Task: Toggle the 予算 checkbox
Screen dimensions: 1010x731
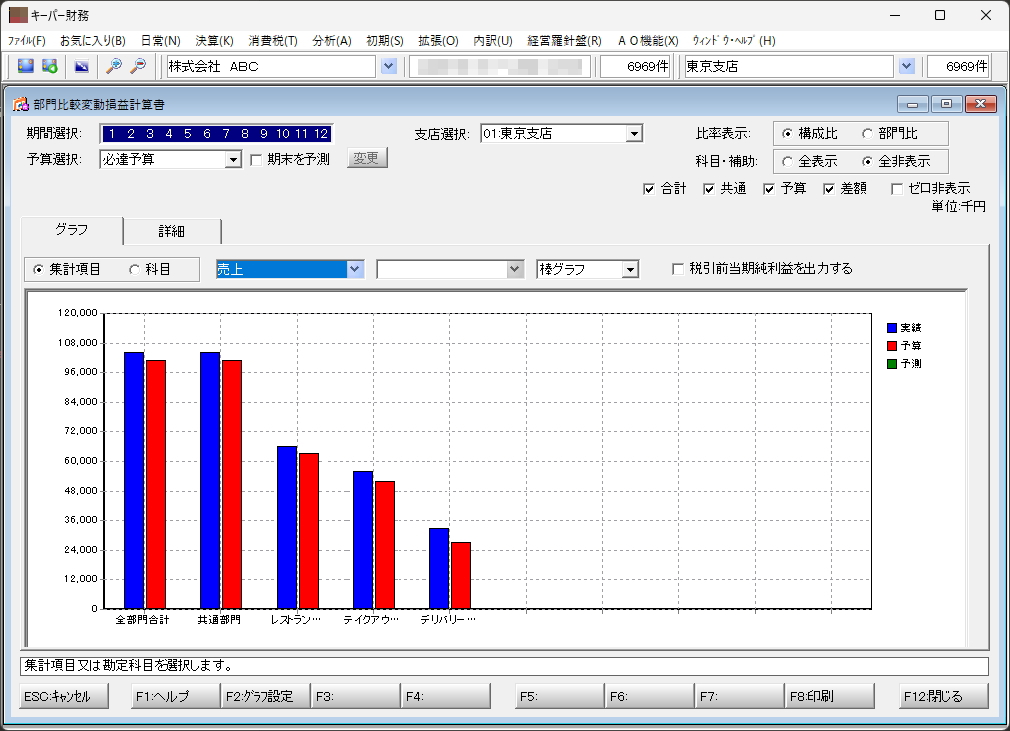Action: 768,189
